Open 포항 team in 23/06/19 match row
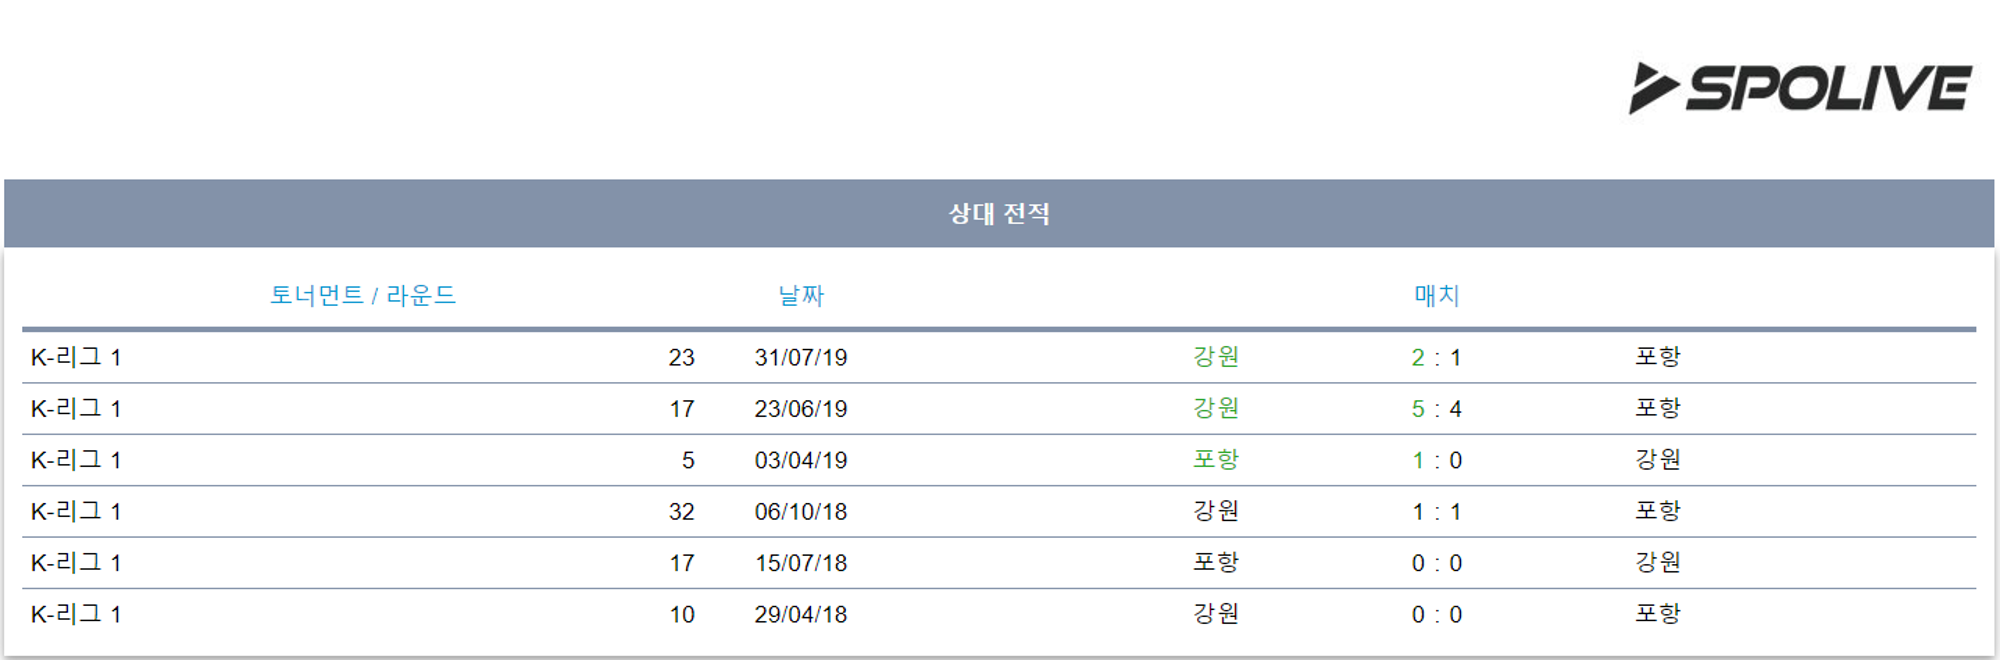 pyautogui.click(x=1658, y=408)
